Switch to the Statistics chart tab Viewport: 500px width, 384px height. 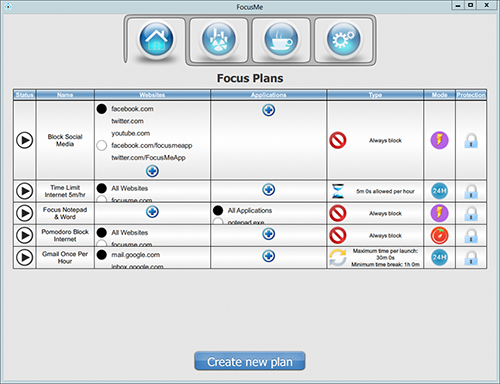(219, 39)
